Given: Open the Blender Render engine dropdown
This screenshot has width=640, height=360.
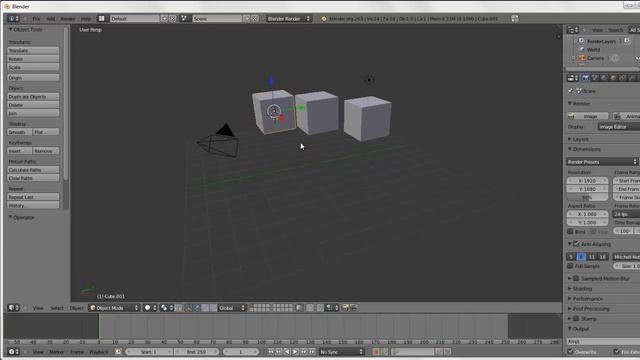Looking at the screenshot, I should click(x=289, y=19).
